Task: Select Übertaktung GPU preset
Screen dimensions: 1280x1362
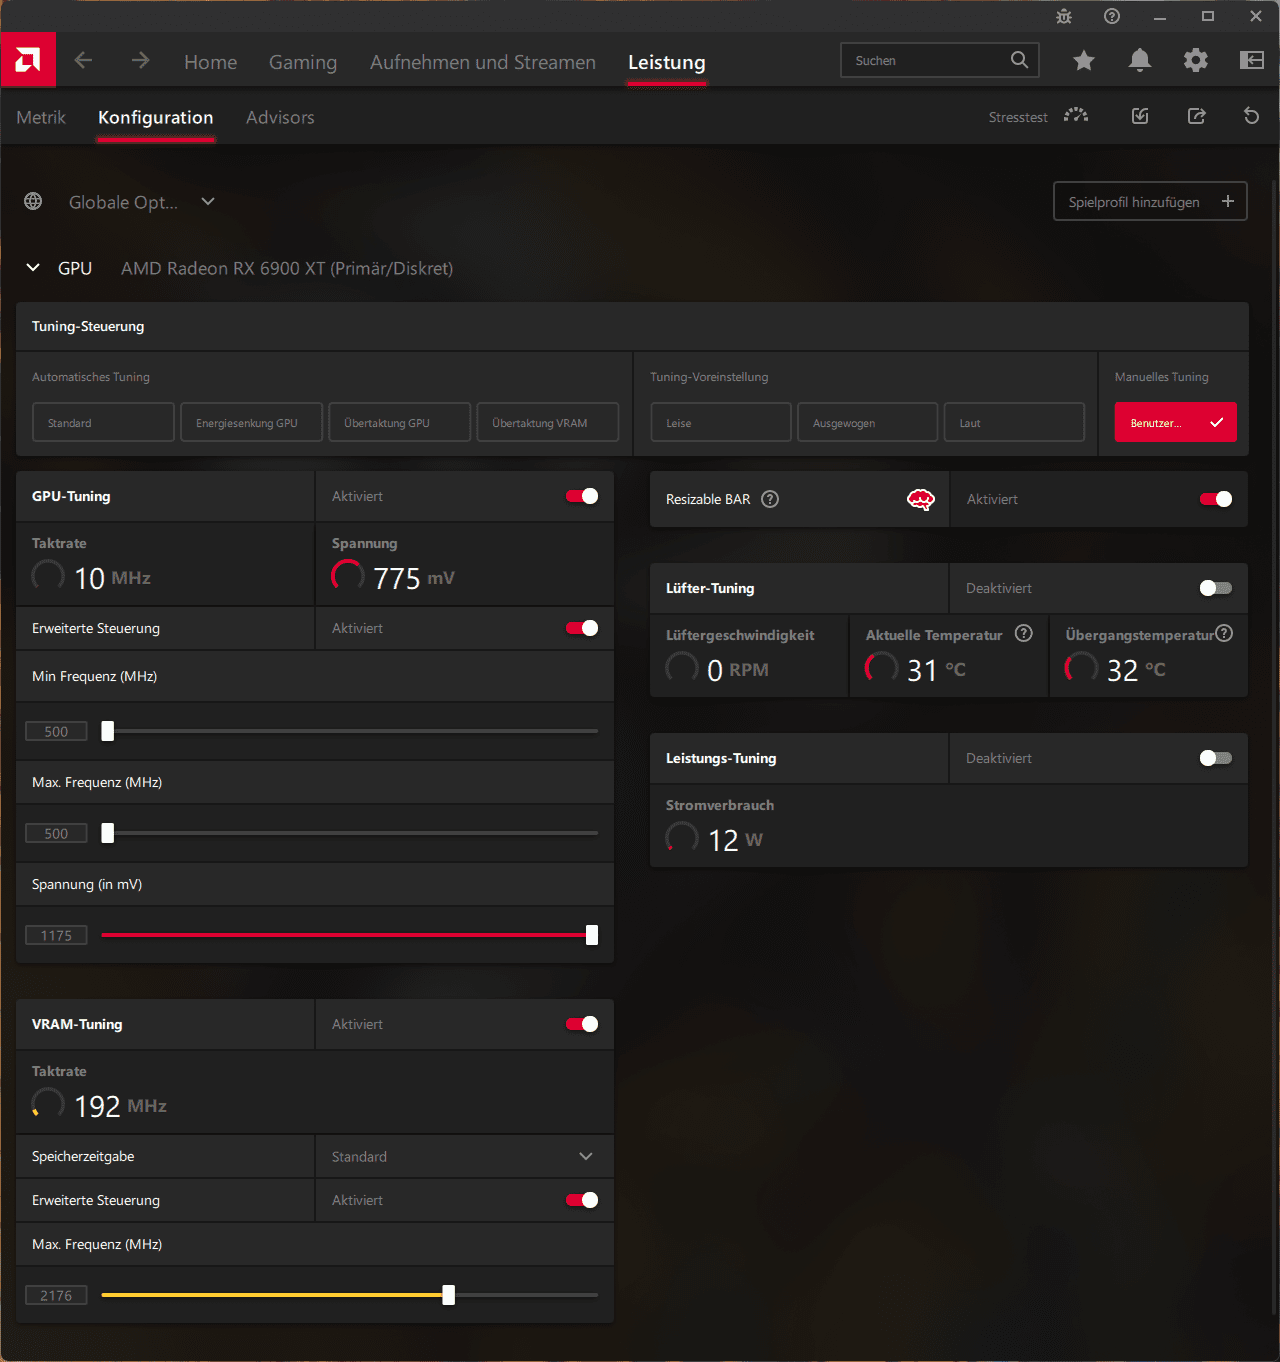Action: [400, 422]
